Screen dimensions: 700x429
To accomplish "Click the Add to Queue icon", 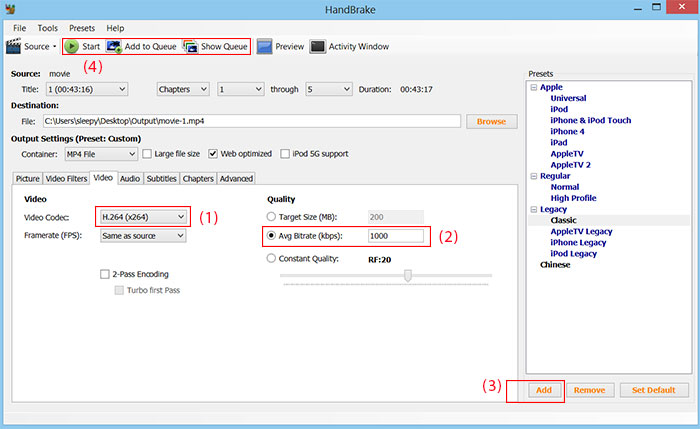I will point(114,46).
